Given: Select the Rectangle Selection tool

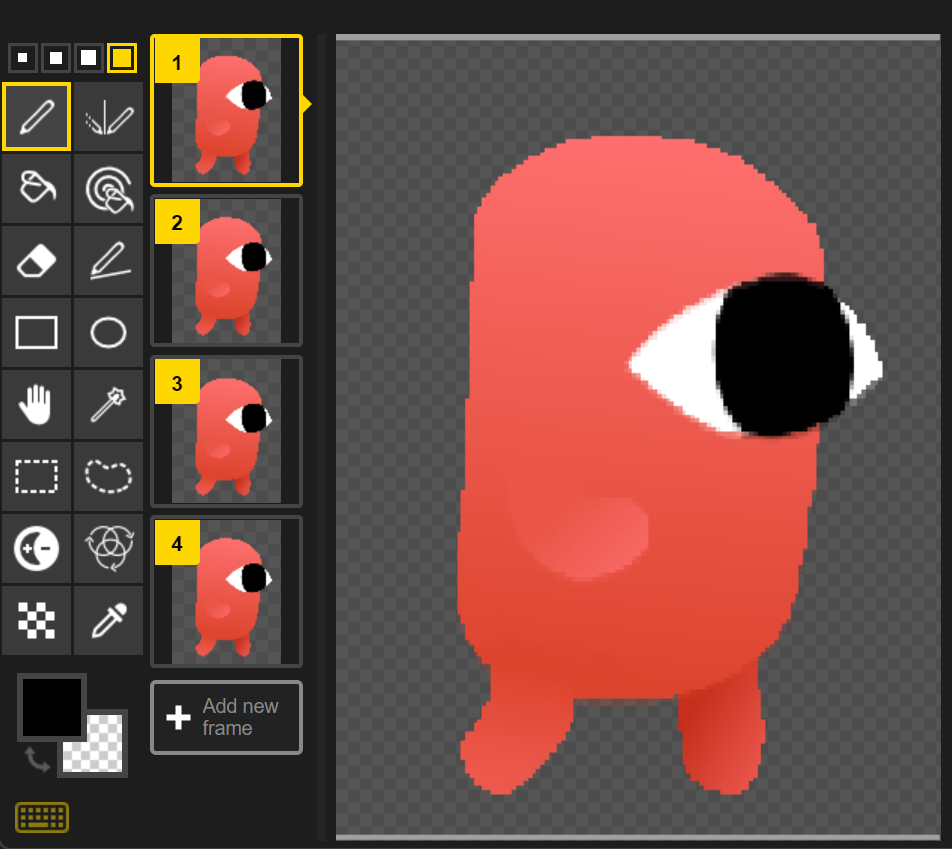Looking at the screenshot, I should coord(36,477).
